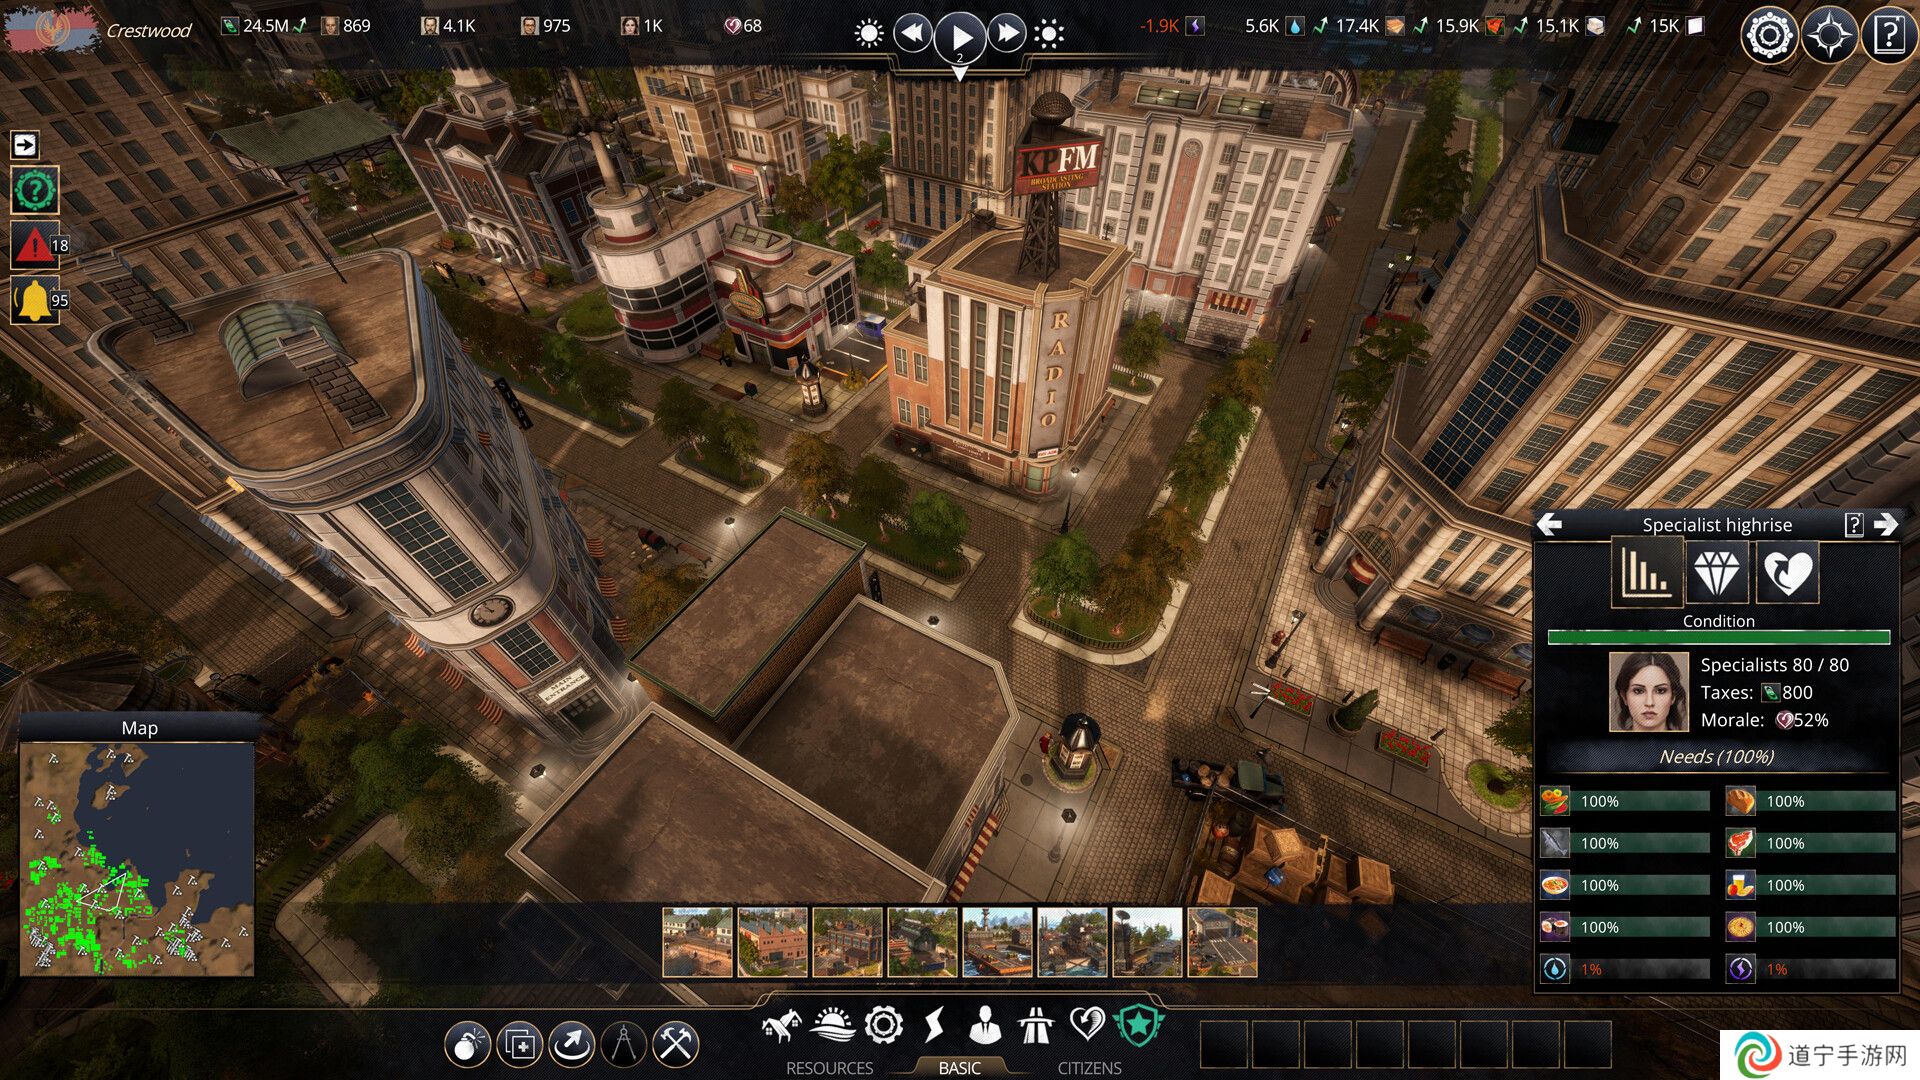
Task: Select the move/rotate arrow tool
Action: 571,1045
